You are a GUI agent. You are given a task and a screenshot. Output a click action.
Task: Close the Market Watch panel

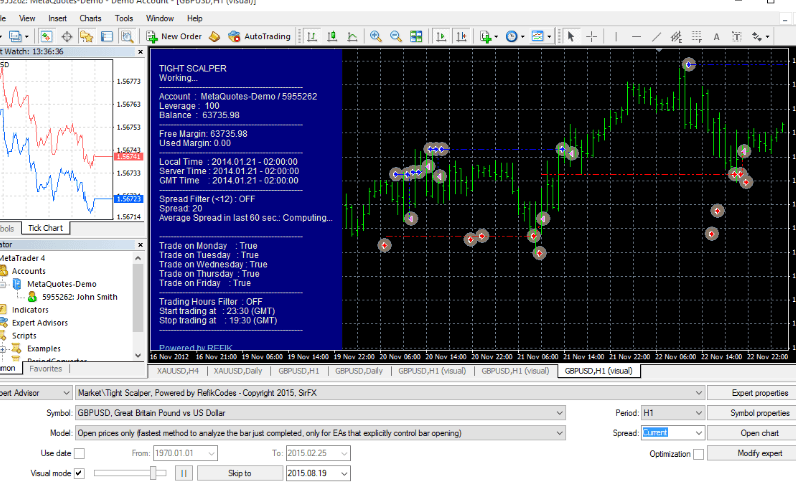tap(141, 52)
